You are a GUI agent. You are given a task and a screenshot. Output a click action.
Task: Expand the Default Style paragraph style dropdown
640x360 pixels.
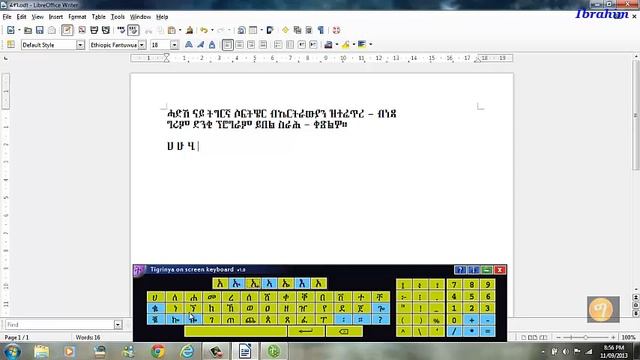tap(80, 45)
